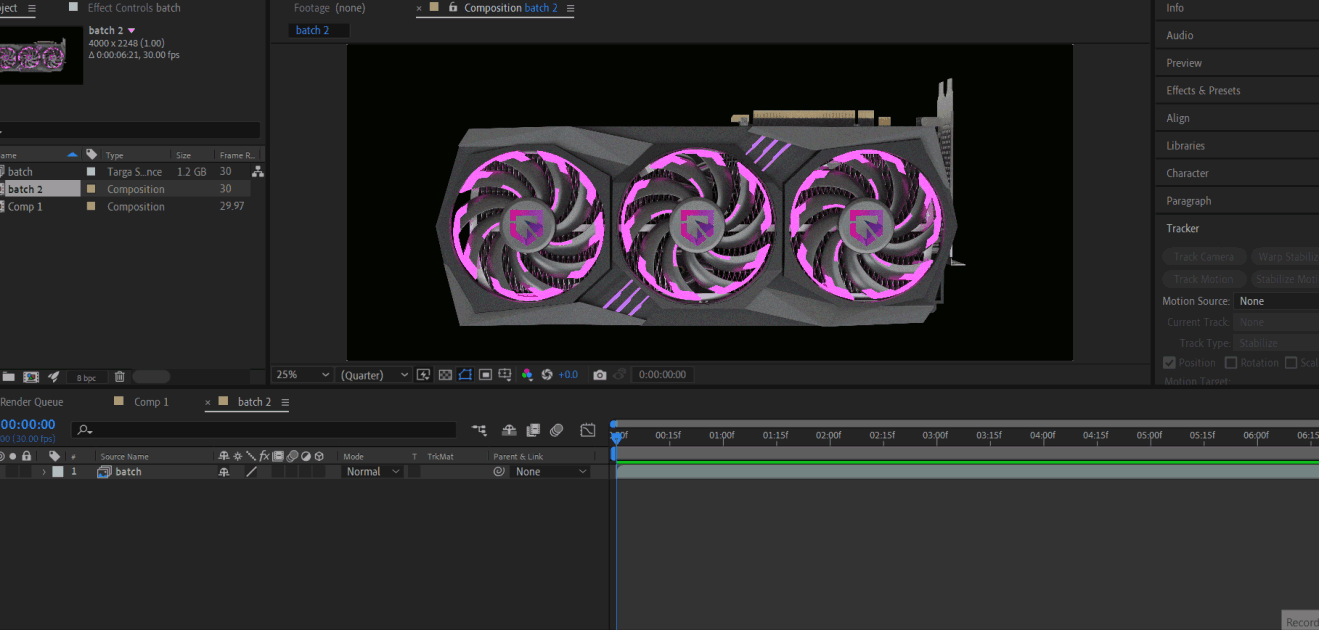1319x630 pixels.
Task: Click the Create new composition icon
Action: click(x=31, y=377)
